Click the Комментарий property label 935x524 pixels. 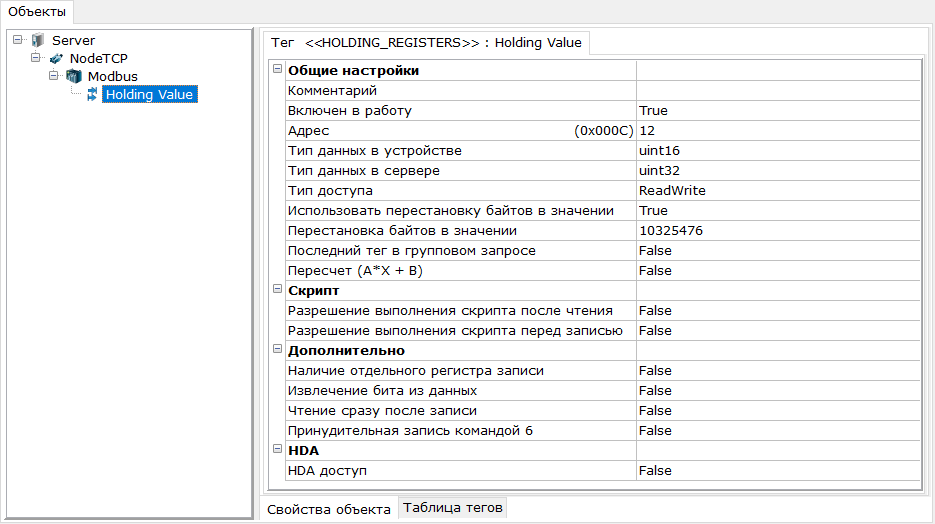(332, 91)
